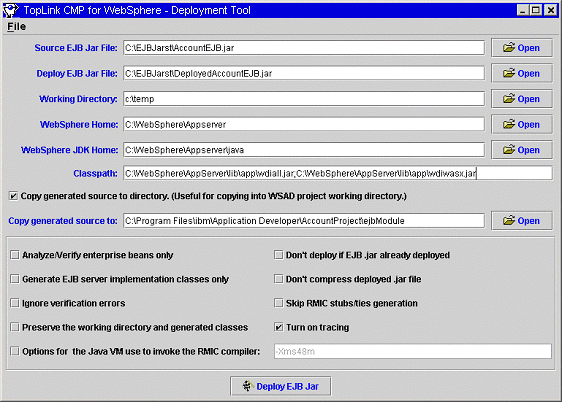
Task: Close the Deployment Tool window
Action: (550, 10)
